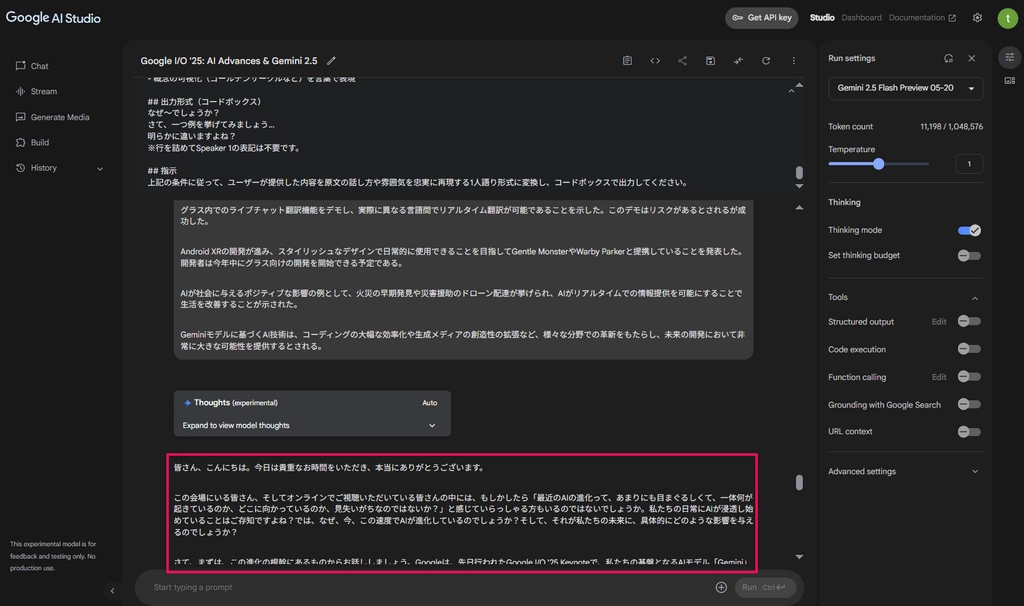Switch to the Studio tab
1024x606 pixels.
pyautogui.click(x=822, y=18)
